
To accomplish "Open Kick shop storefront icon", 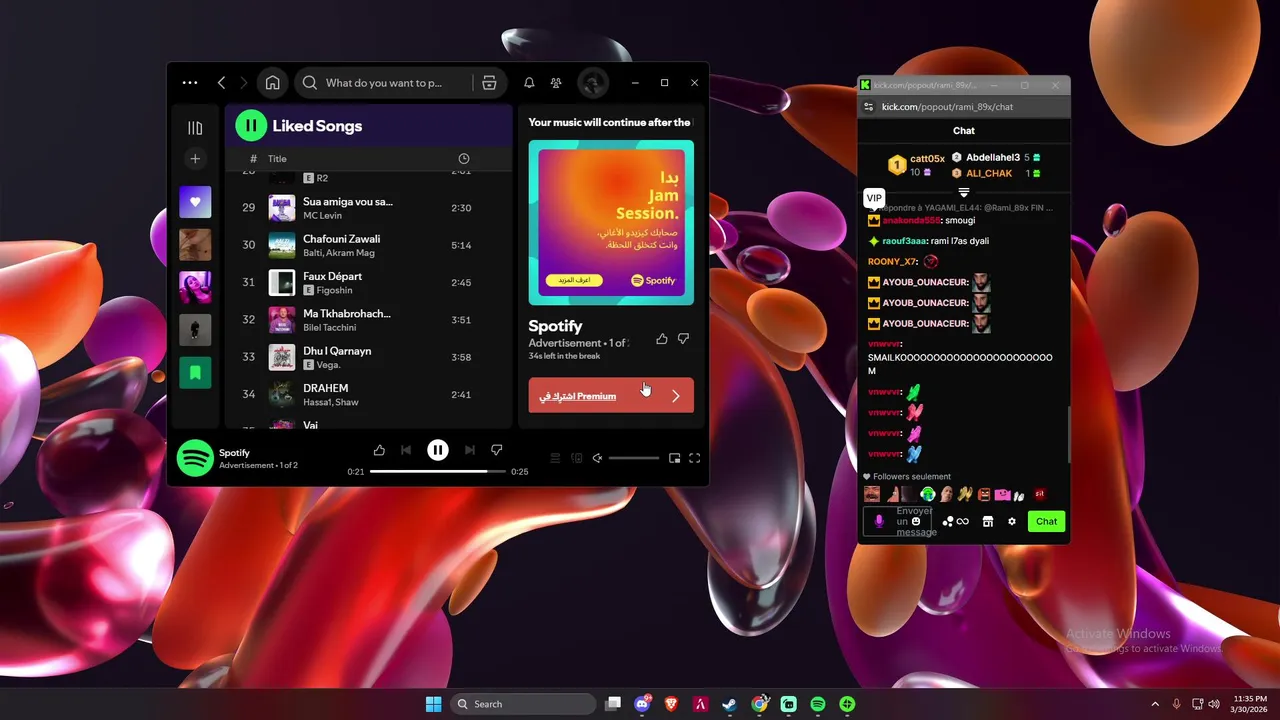I will pyautogui.click(x=988, y=521).
